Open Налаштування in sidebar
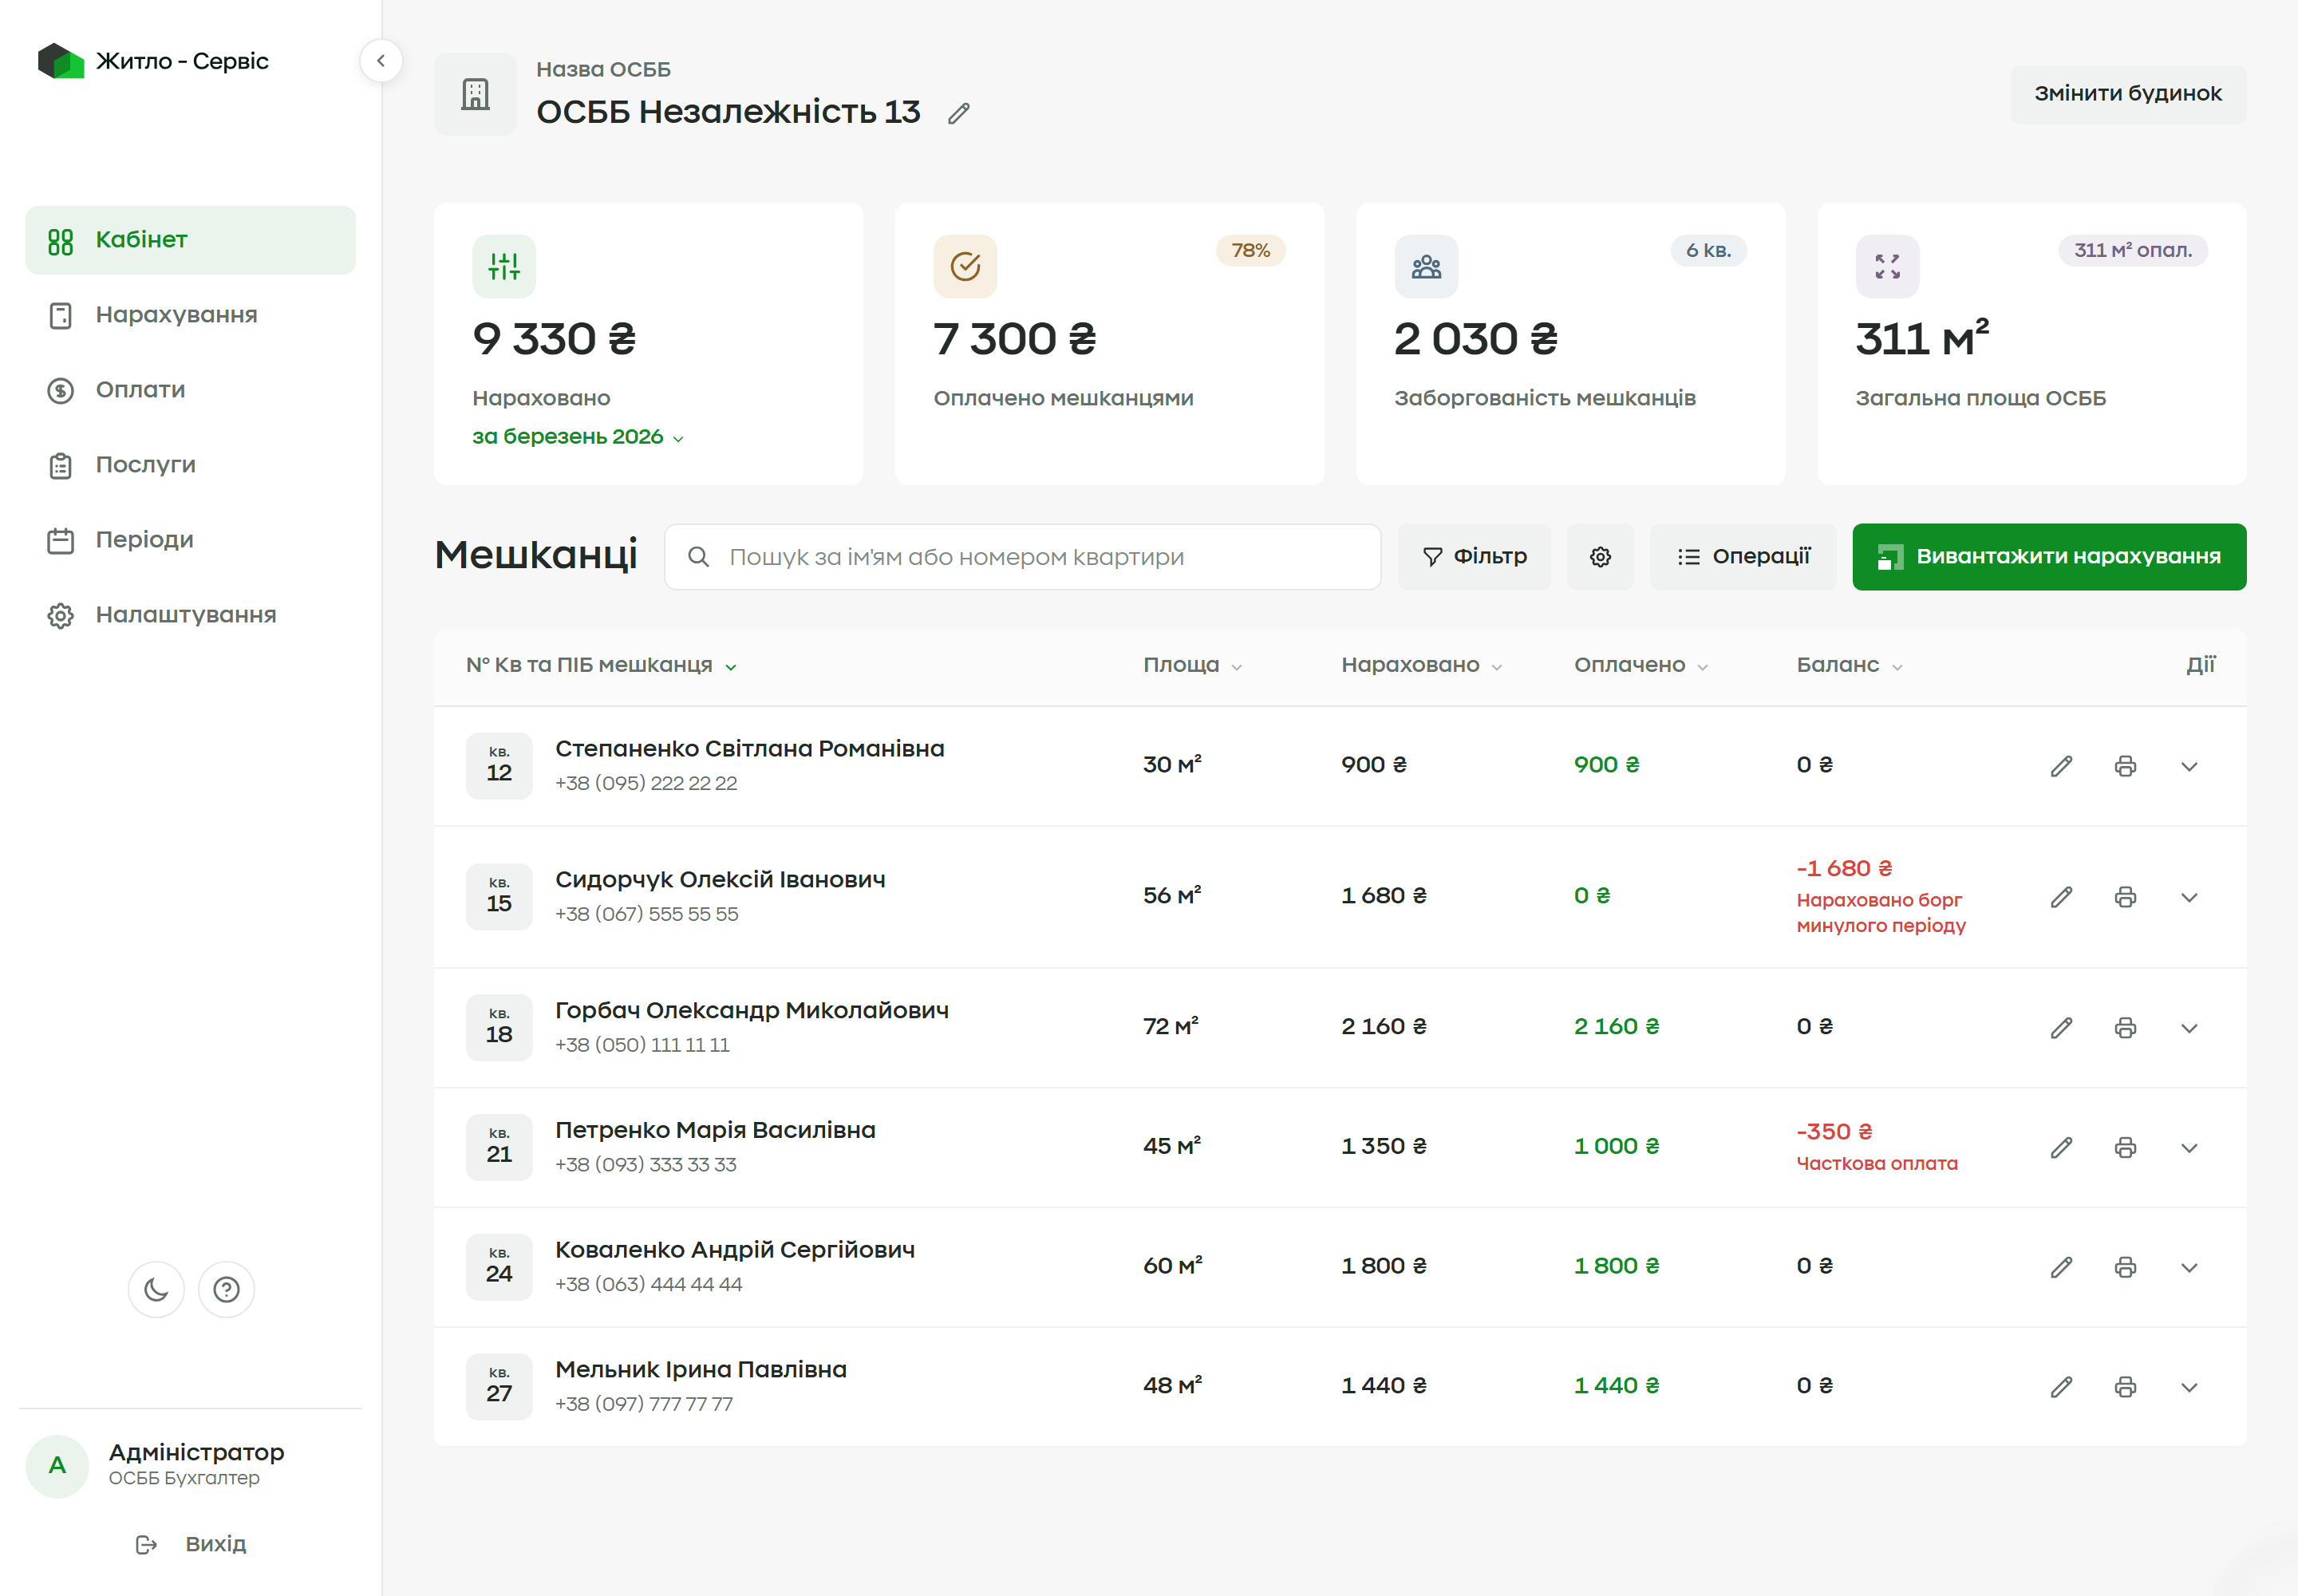Screen dimensions: 2298x1596 point(190,616)
